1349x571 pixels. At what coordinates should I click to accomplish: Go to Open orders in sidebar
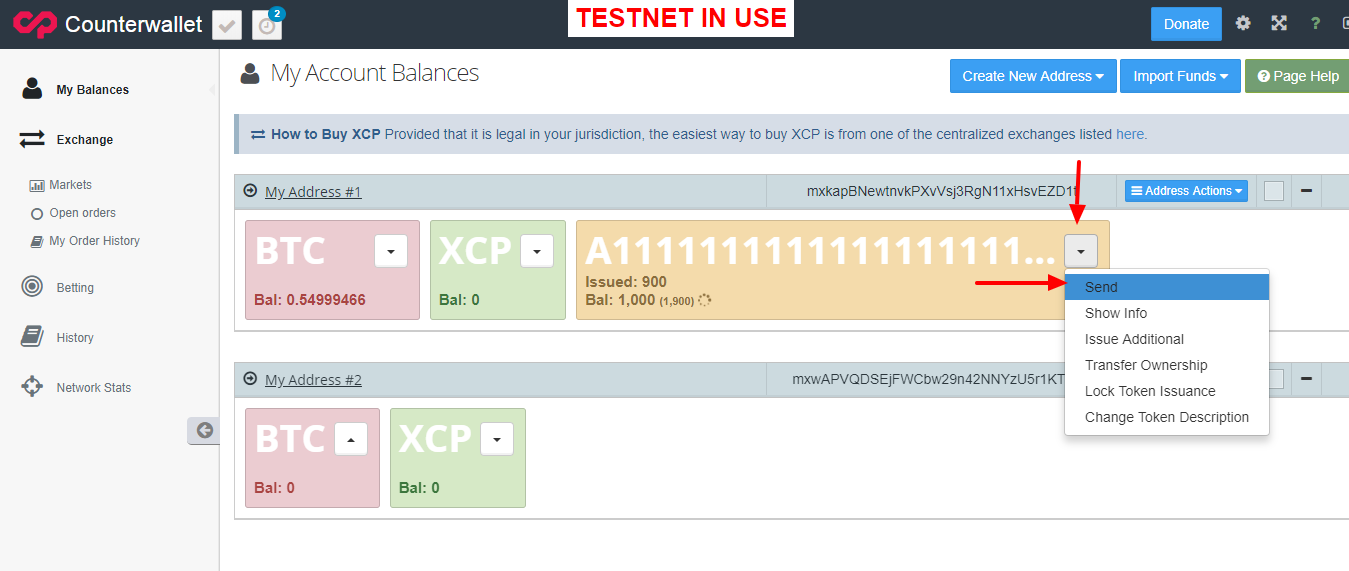click(82, 213)
